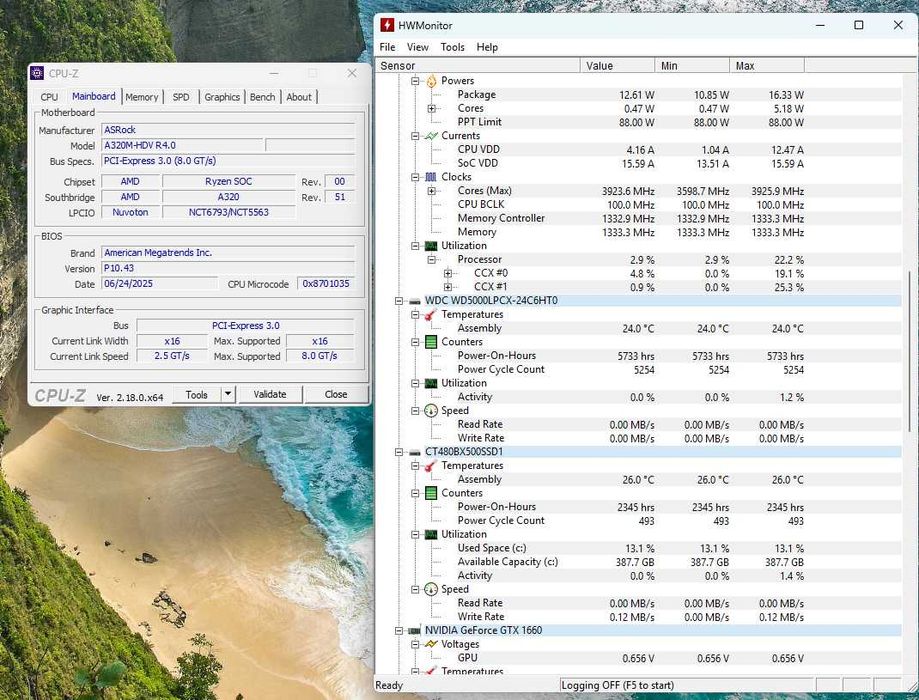This screenshot has width=919, height=700.
Task: Click the Value column header
Action: pos(617,66)
